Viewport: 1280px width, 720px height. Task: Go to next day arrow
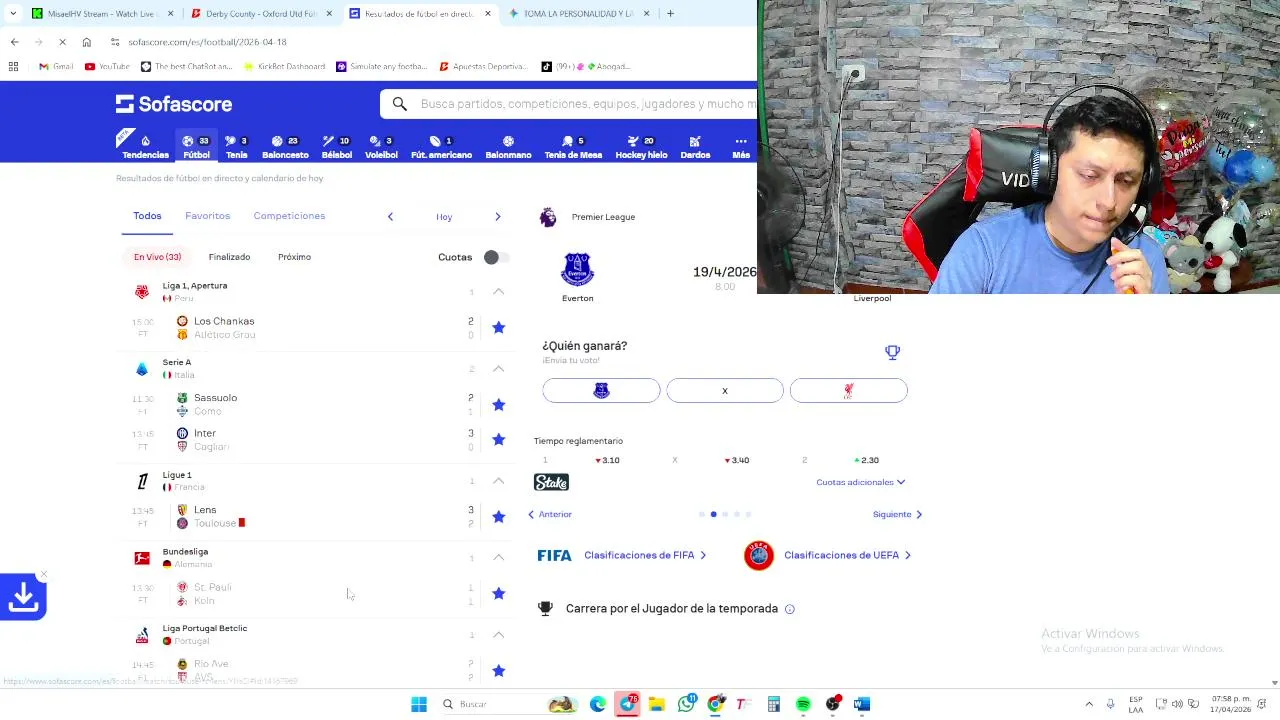pyautogui.click(x=497, y=216)
